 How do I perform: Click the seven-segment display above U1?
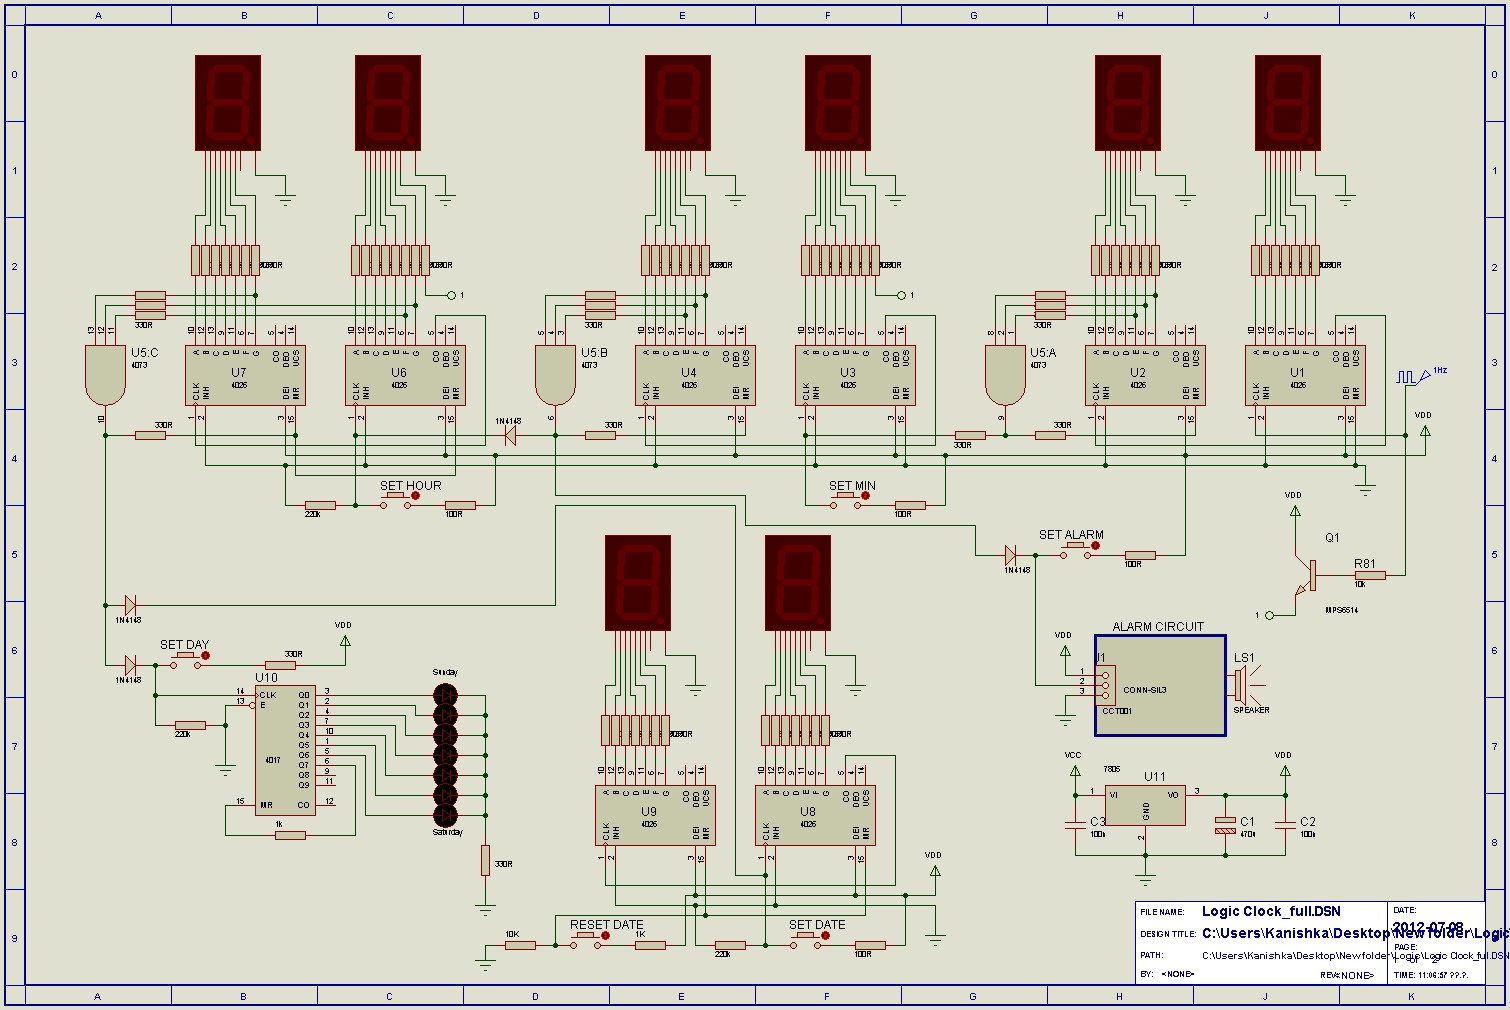(x=1288, y=103)
